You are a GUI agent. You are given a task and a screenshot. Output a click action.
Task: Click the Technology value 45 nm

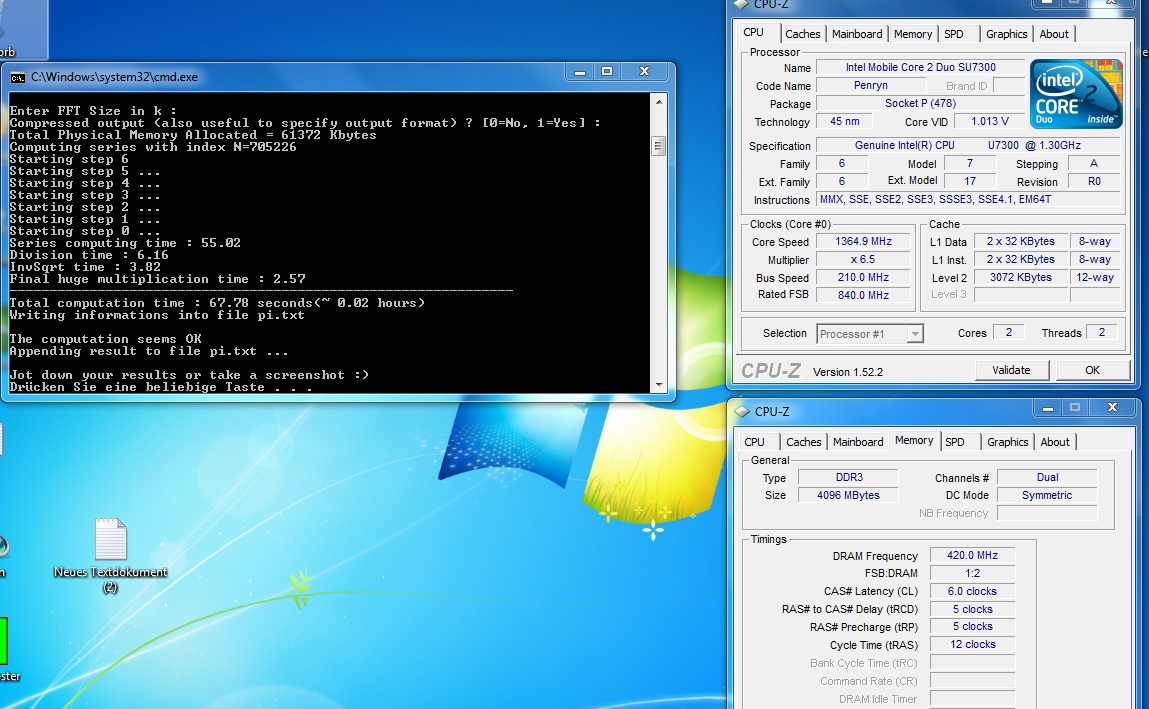click(844, 122)
